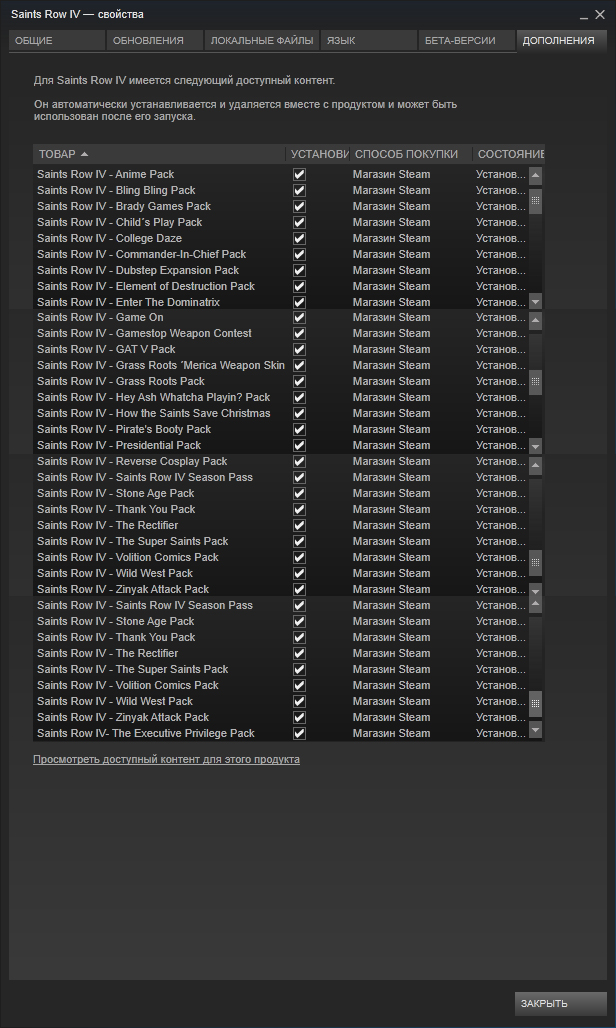This screenshot has height=1028, width=616.
Task: Sort the list by the ТОВАР column header
Action: (x=159, y=154)
